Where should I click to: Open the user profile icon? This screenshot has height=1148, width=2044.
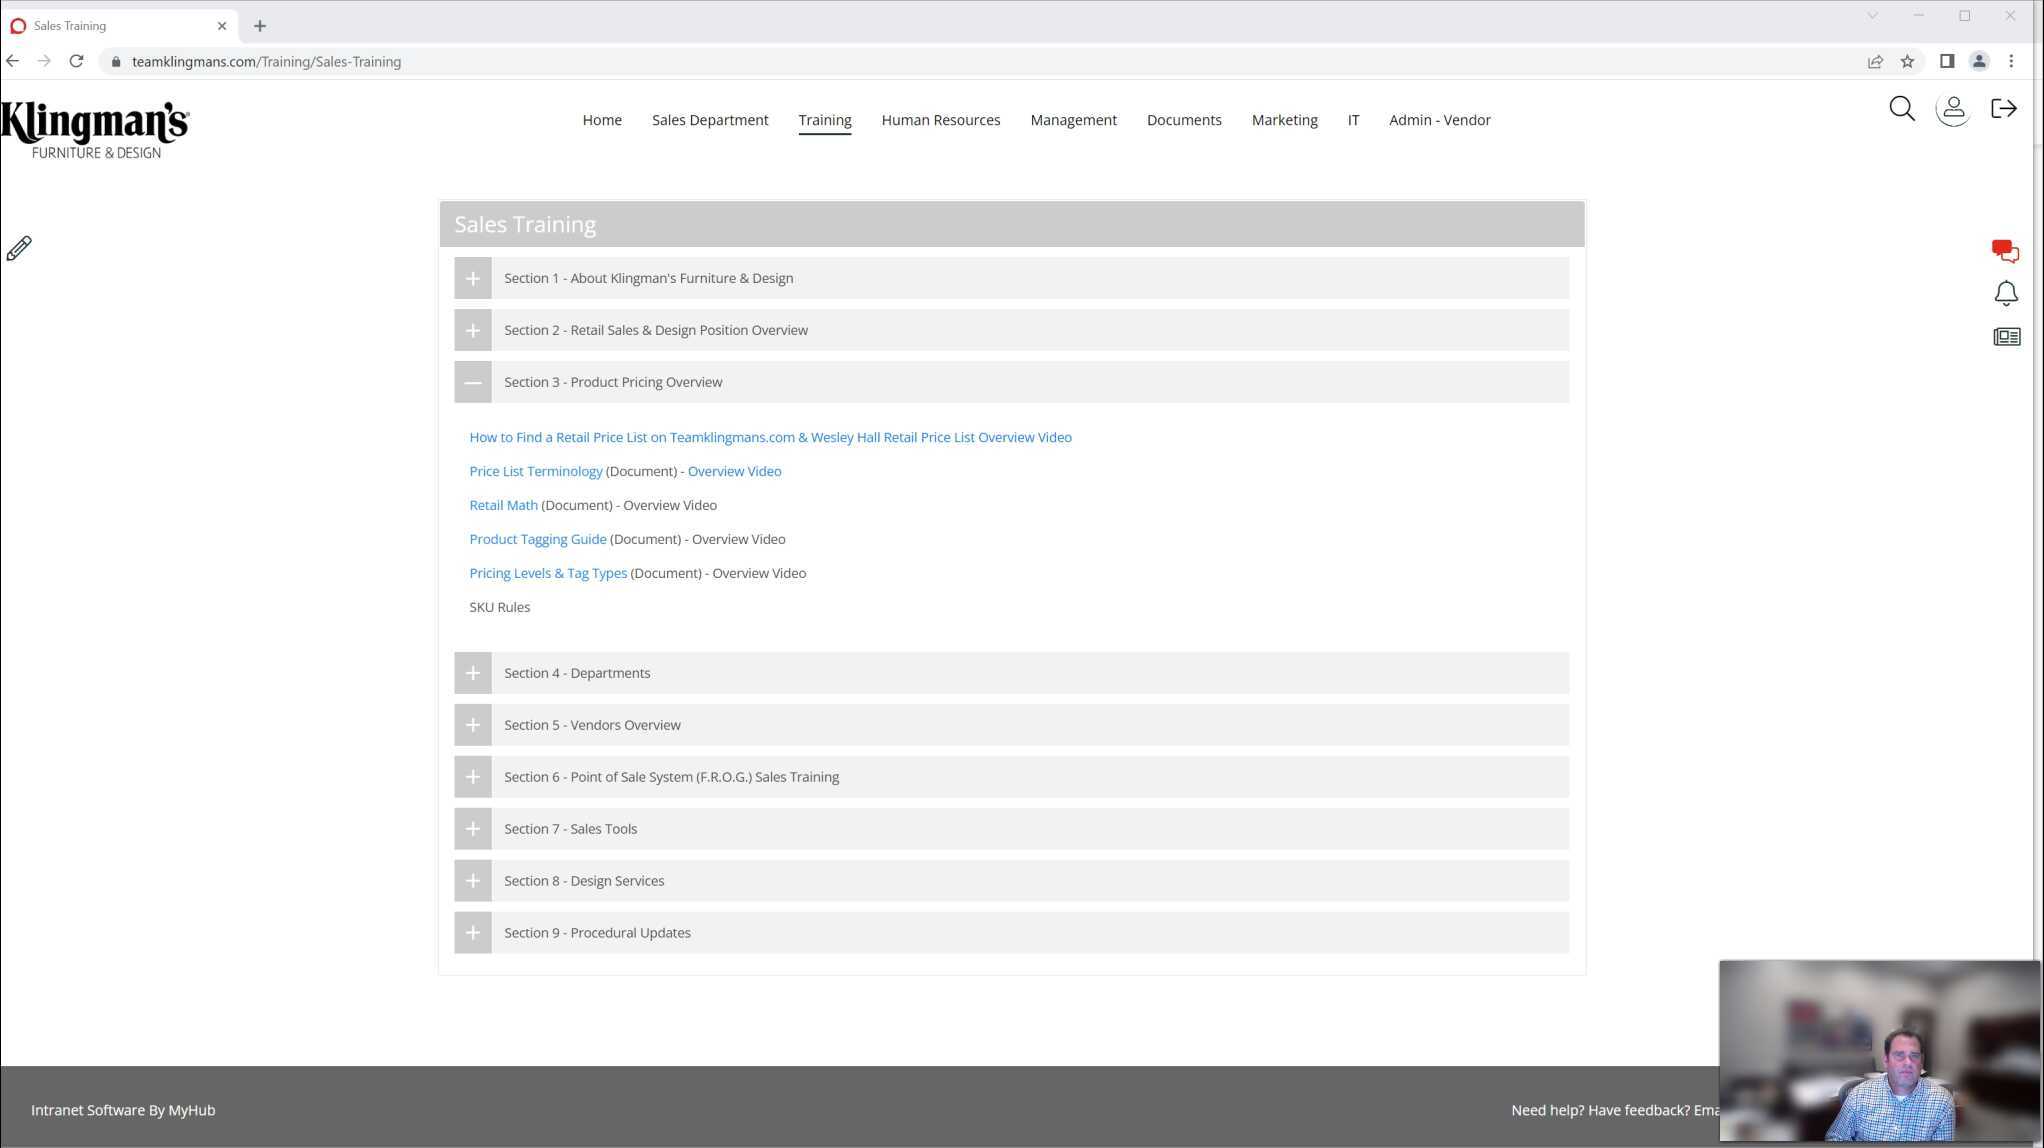(x=1953, y=109)
